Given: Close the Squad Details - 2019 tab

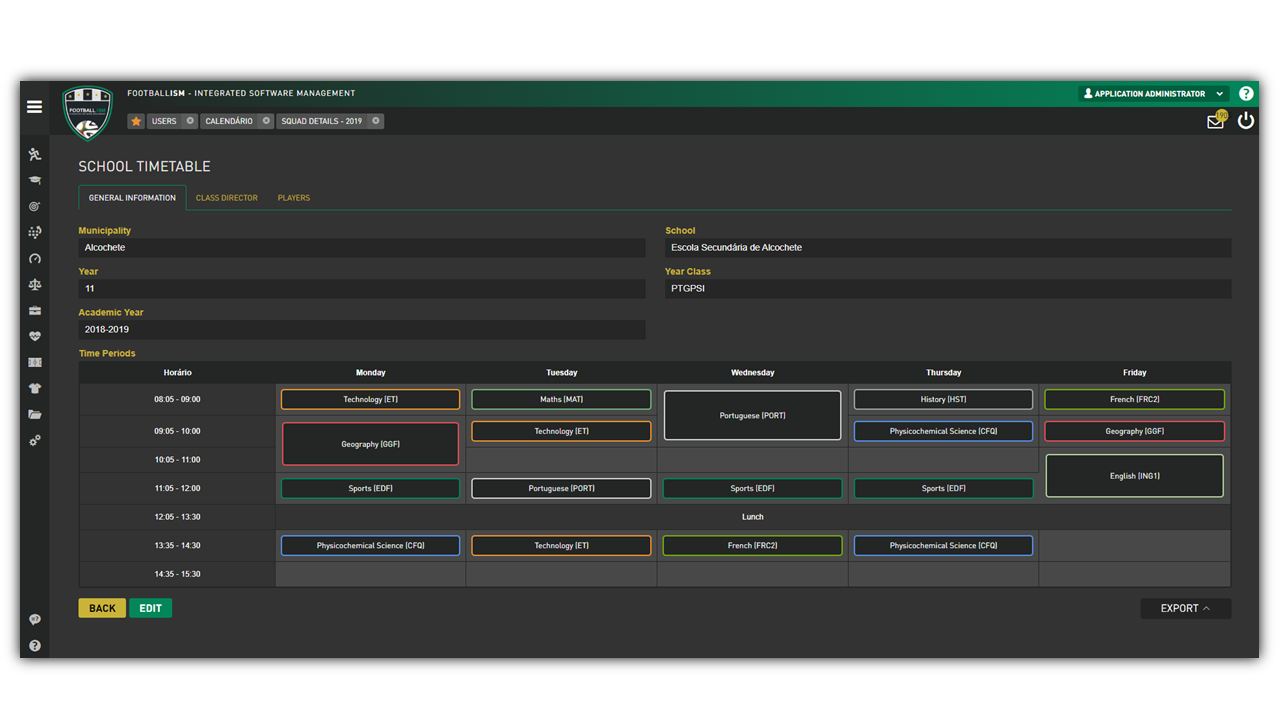Looking at the screenshot, I should [x=376, y=121].
